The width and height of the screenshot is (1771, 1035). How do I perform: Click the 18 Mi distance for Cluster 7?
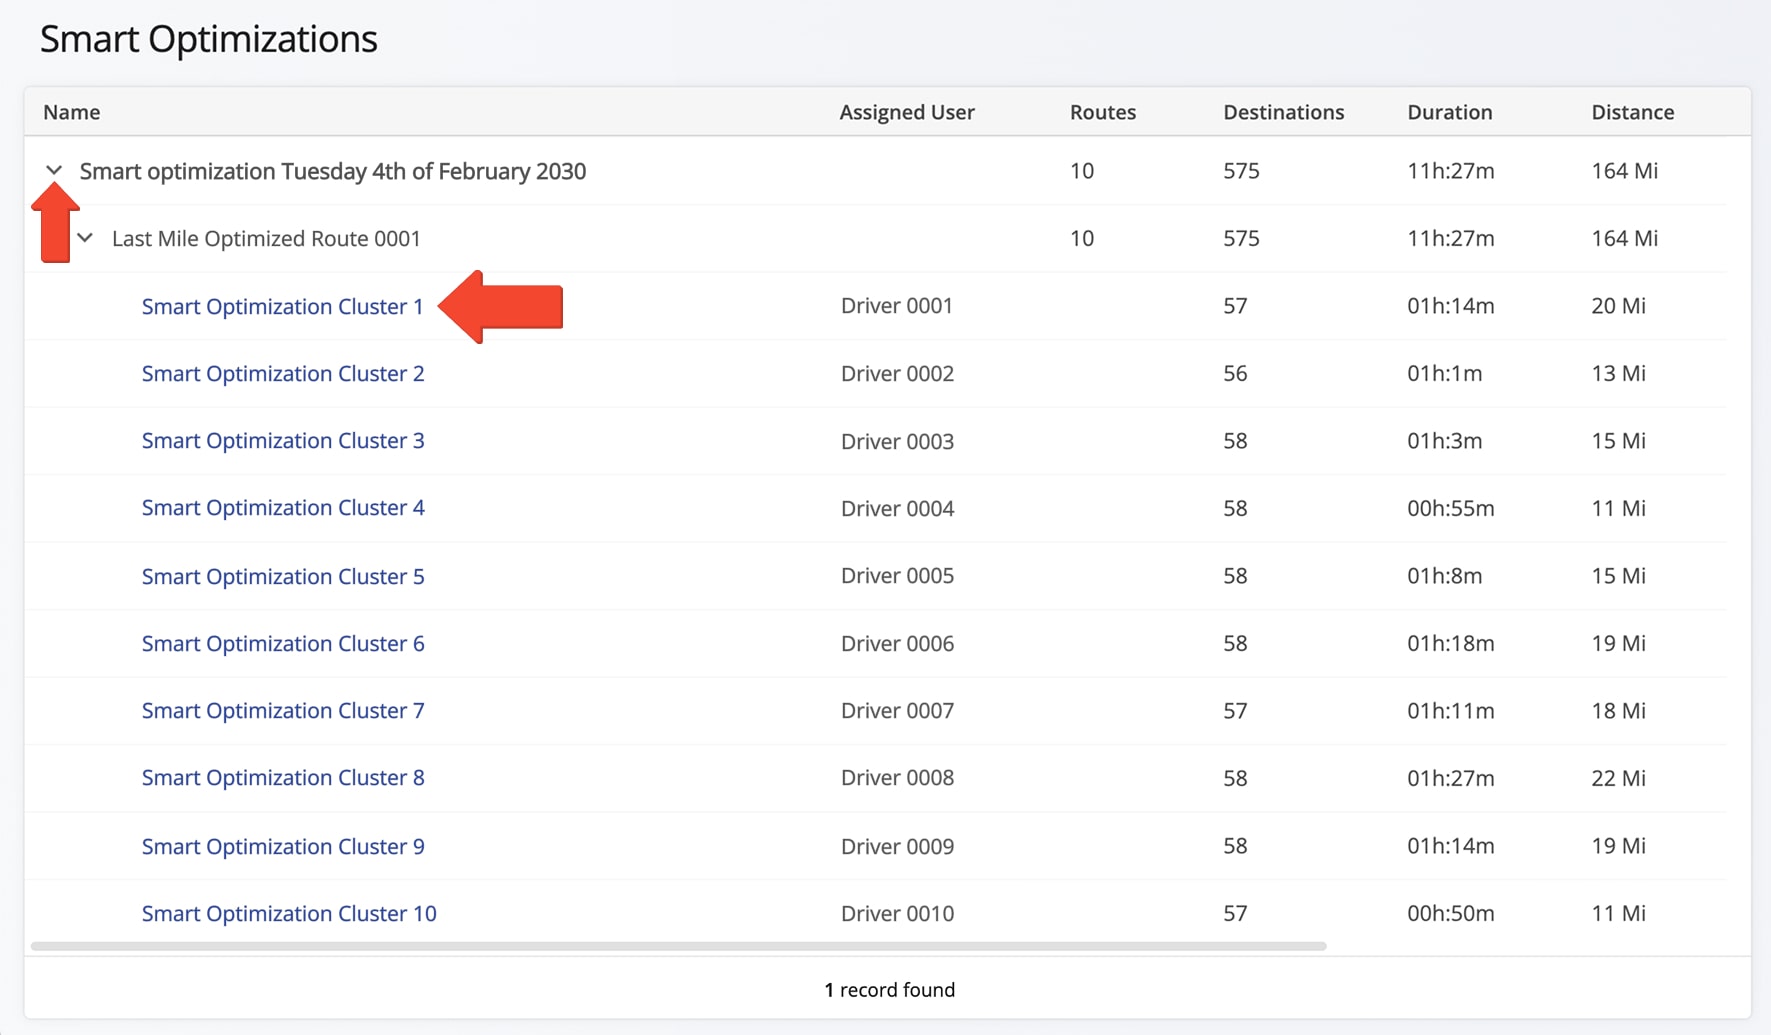click(x=1619, y=711)
